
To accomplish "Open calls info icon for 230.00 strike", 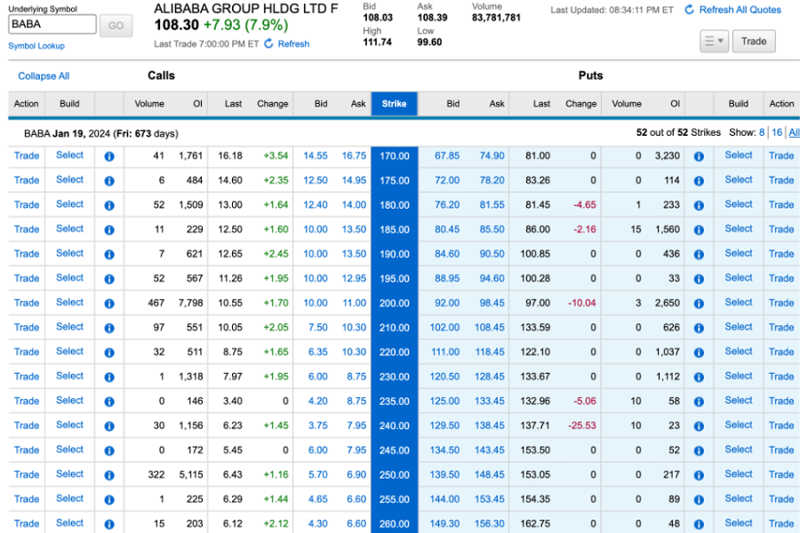I will [x=109, y=377].
